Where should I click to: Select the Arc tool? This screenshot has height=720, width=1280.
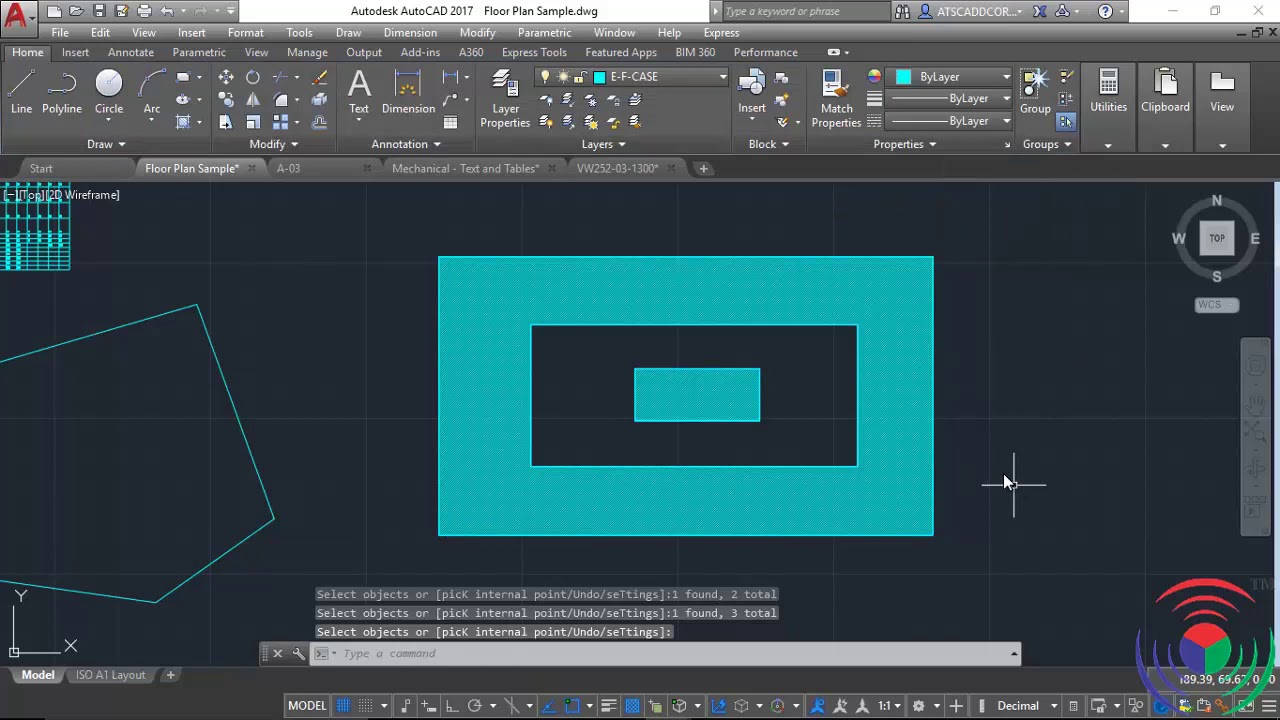pos(152,92)
